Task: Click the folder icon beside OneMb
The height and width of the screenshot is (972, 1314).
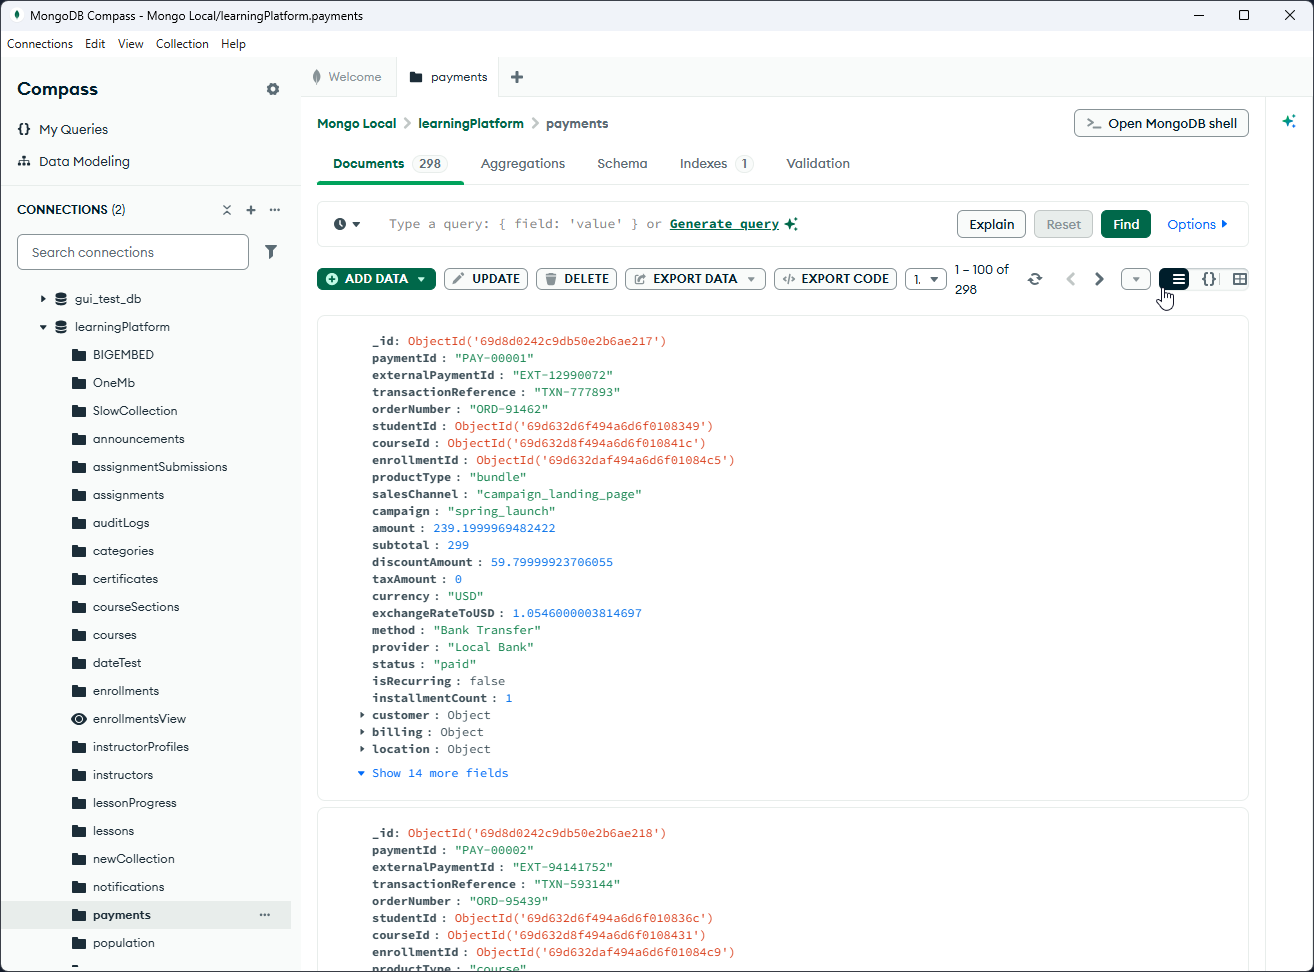Action: click(79, 383)
